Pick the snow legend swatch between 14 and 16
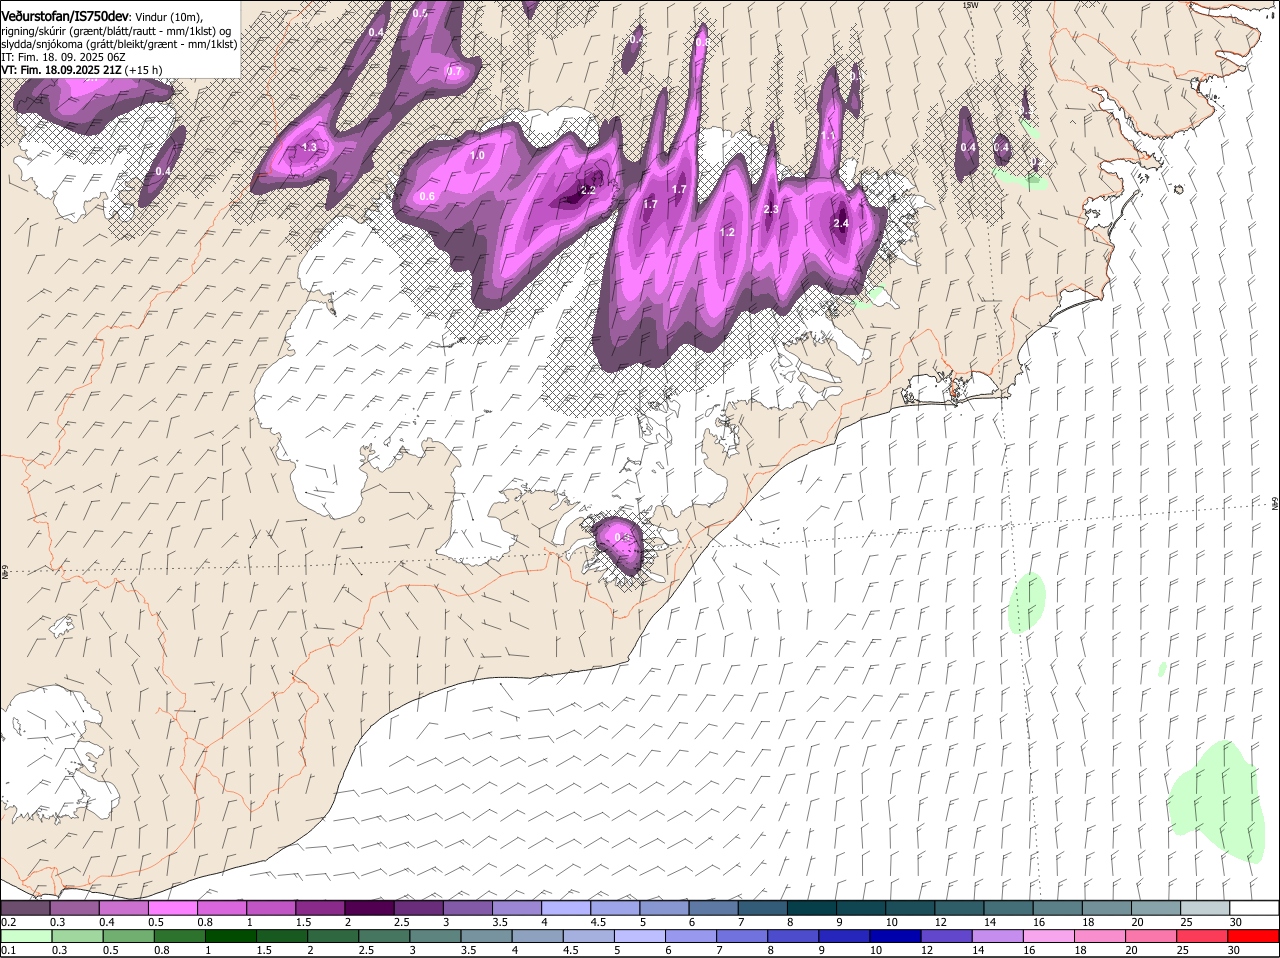This screenshot has width=1280, height=958. 1009,908
